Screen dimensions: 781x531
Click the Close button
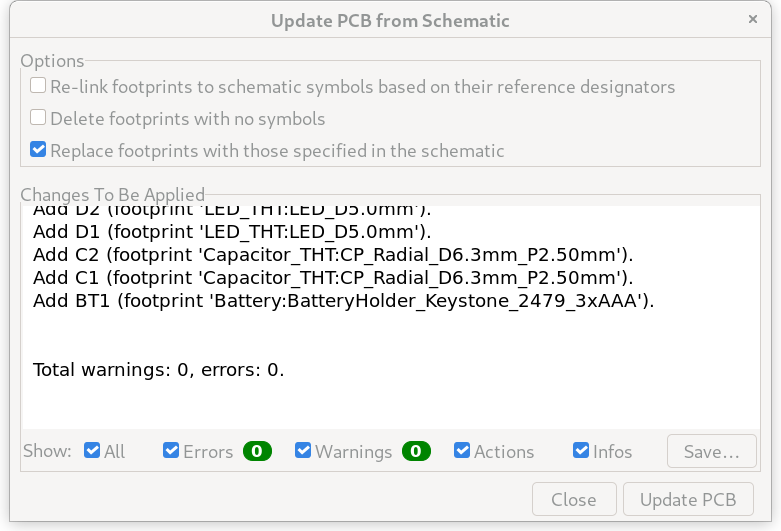click(x=574, y=499)
